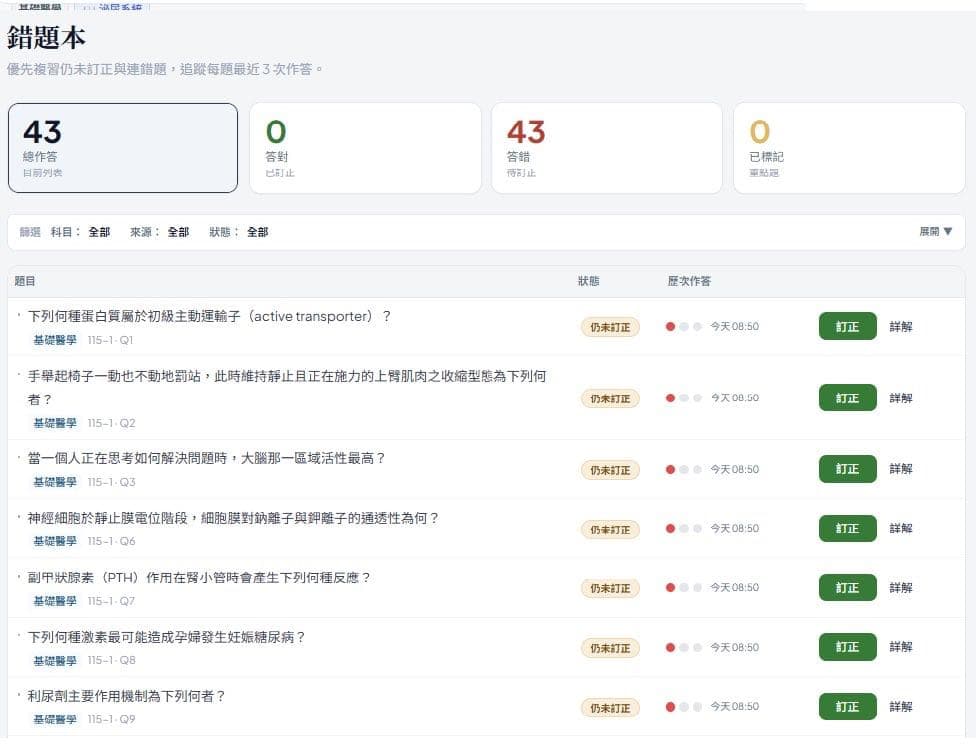Click 仍未訂正 badge on Q6 row

tap(610, 530)
